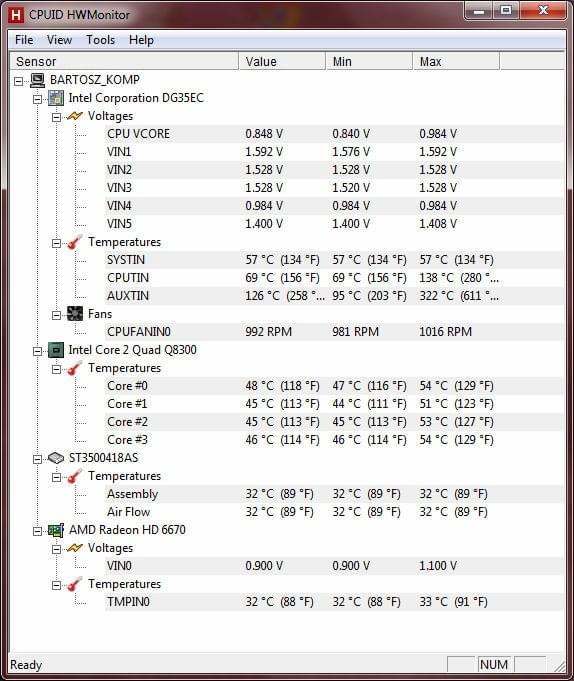
Task: Click the thermometer icon above the TMPIN0 row
Action: click(75, 584)
